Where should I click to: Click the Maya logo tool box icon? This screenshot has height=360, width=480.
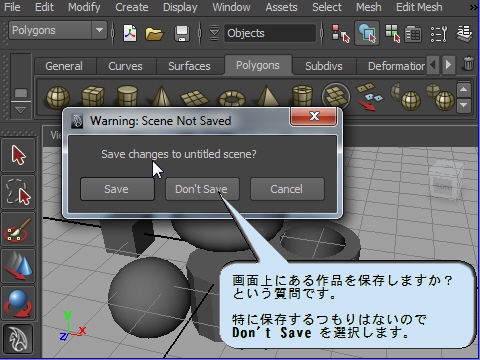(x=18, y=339)
